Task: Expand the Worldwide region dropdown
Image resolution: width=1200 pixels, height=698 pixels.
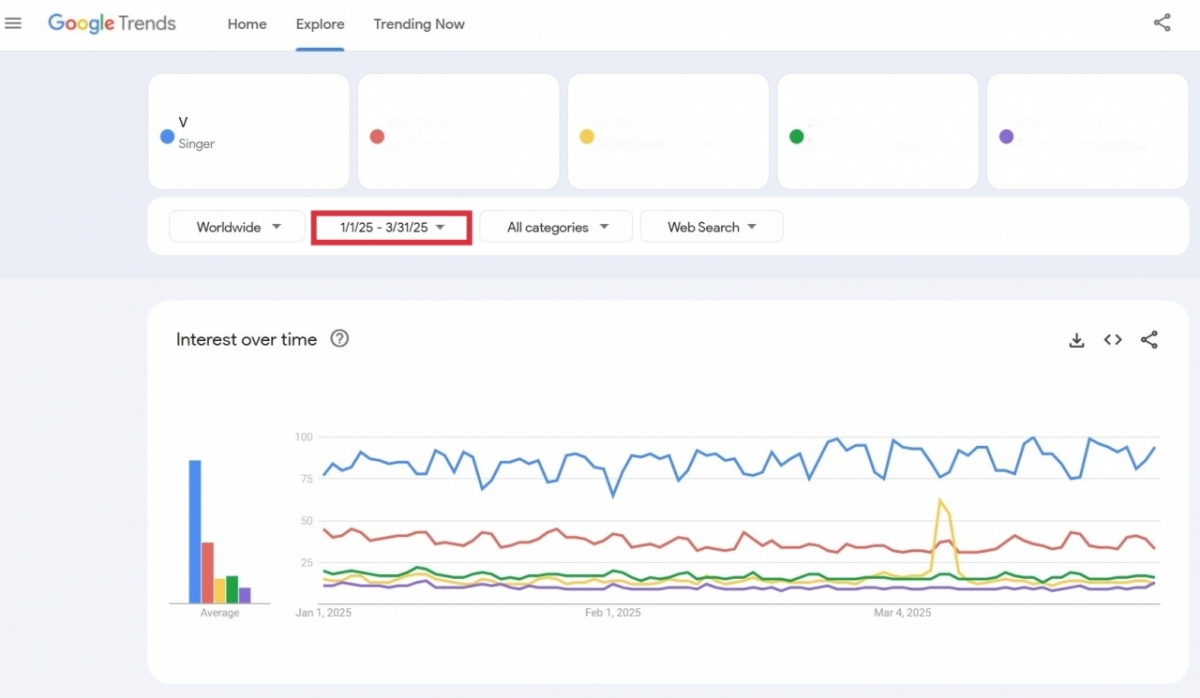Action: coord(238,227)
